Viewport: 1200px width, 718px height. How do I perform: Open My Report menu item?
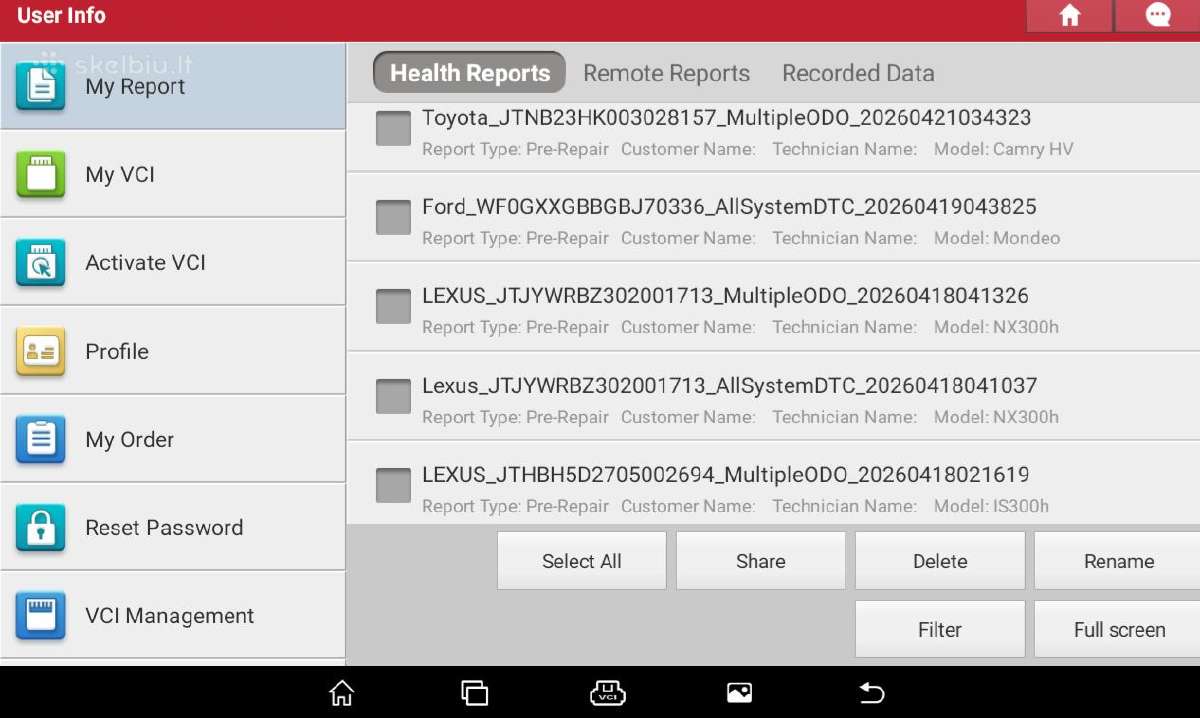[x=173, y=86]
